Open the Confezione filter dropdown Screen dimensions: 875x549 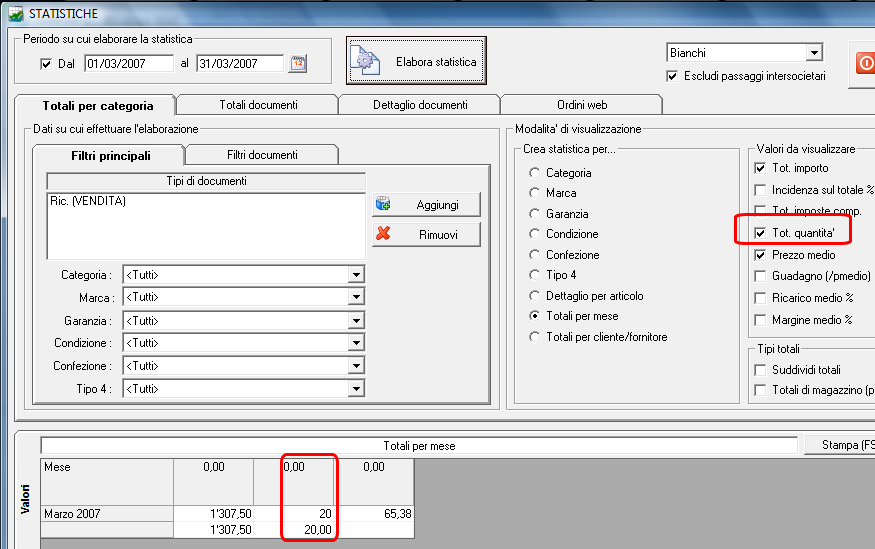356,366
